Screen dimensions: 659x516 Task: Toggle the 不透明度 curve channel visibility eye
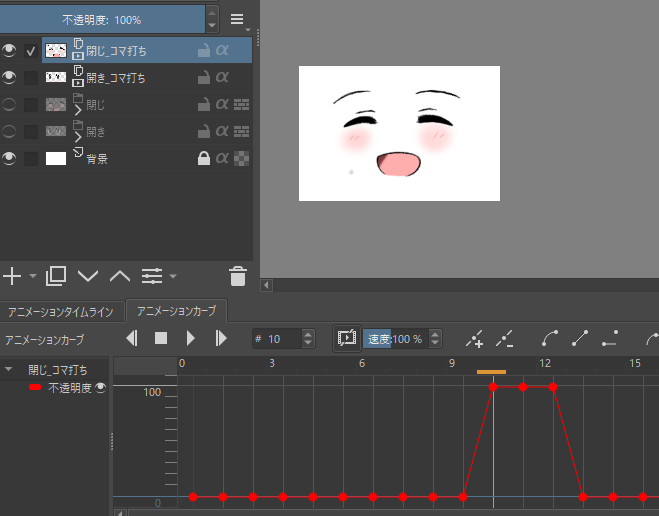(x=101, y=387)
